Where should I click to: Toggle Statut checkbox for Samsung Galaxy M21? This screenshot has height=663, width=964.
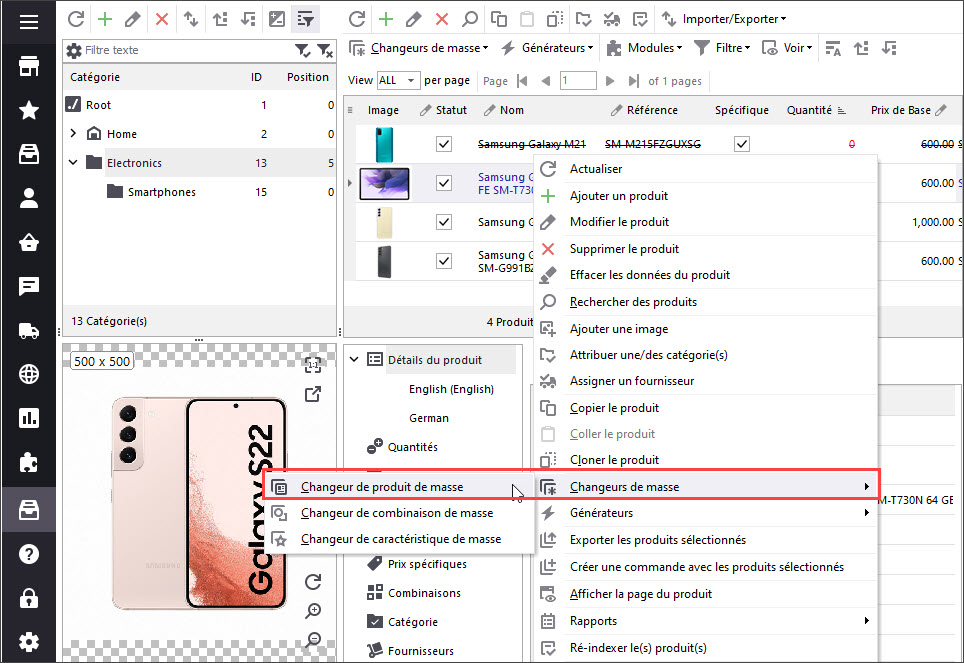[x=444, y=144]
